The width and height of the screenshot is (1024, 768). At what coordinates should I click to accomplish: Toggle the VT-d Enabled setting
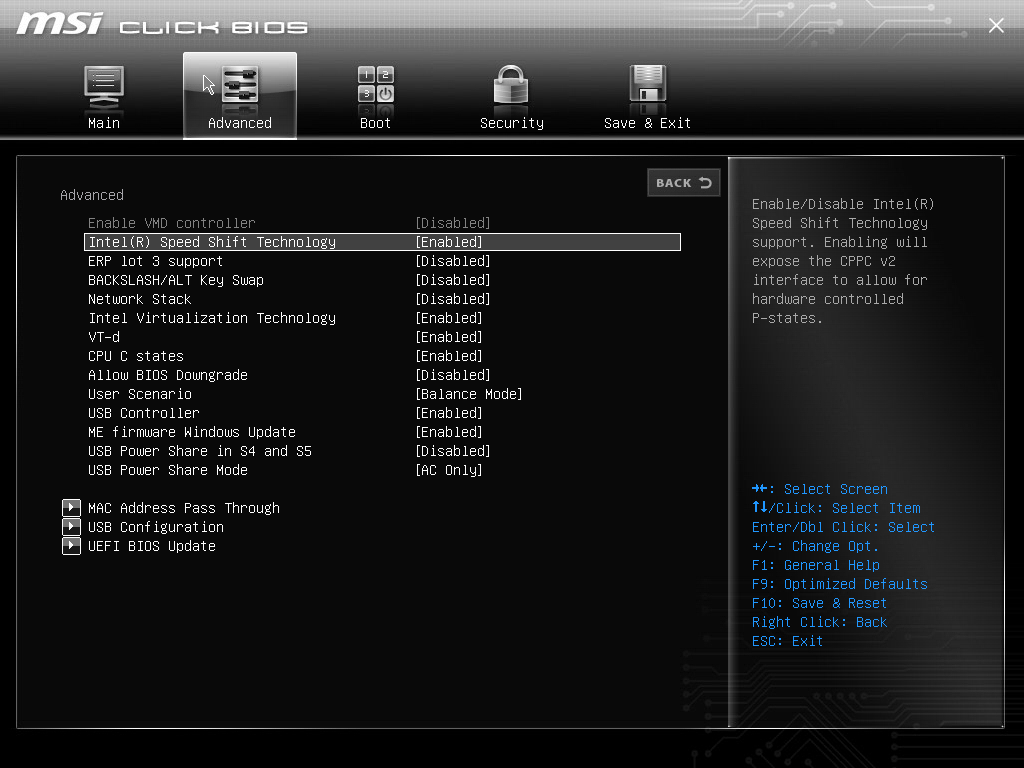tap(449, 337)
